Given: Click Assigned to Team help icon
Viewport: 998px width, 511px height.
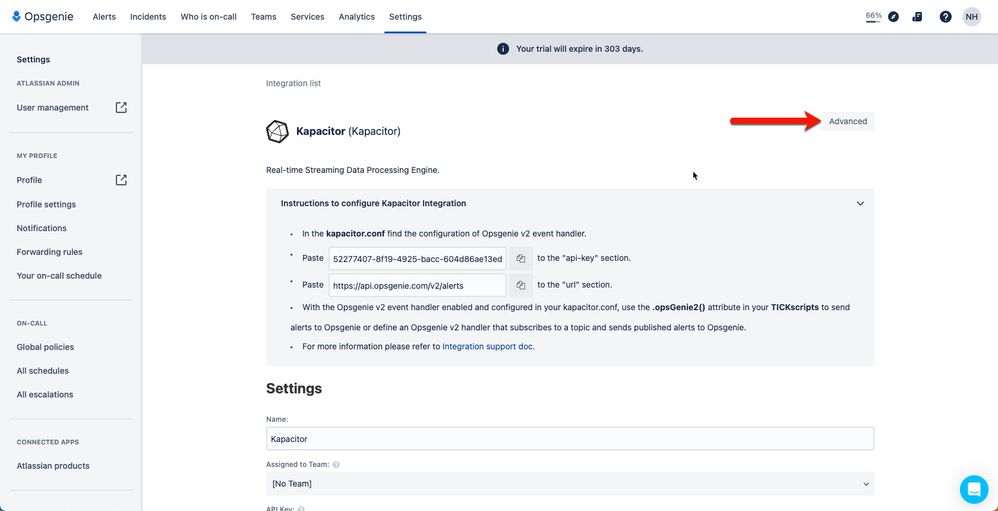Looking at the screenshot, I should pyautogui.click(x=336, y=465).
